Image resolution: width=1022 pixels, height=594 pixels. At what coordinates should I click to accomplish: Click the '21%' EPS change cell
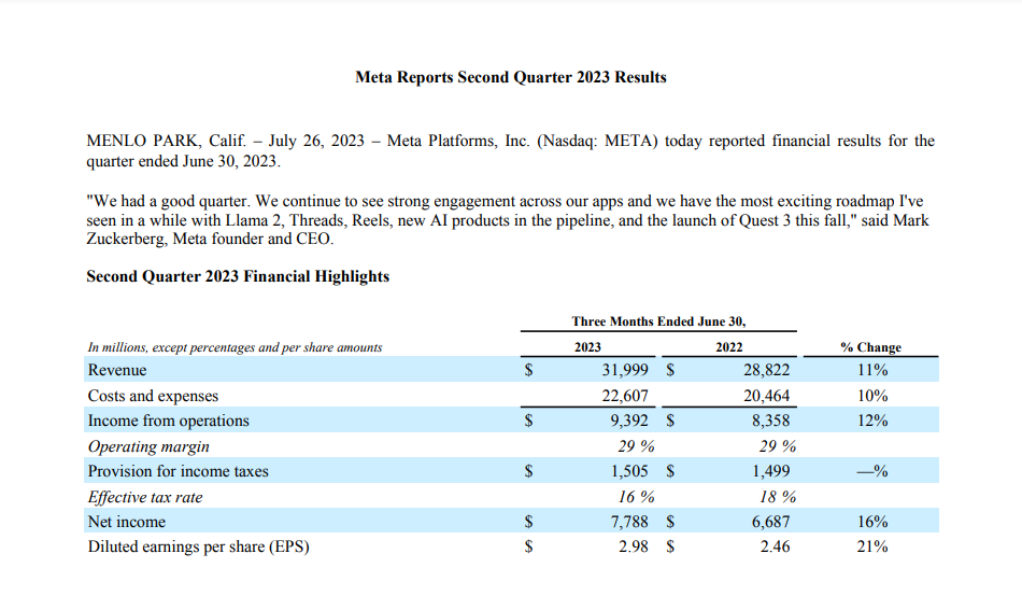coord(872,546)
